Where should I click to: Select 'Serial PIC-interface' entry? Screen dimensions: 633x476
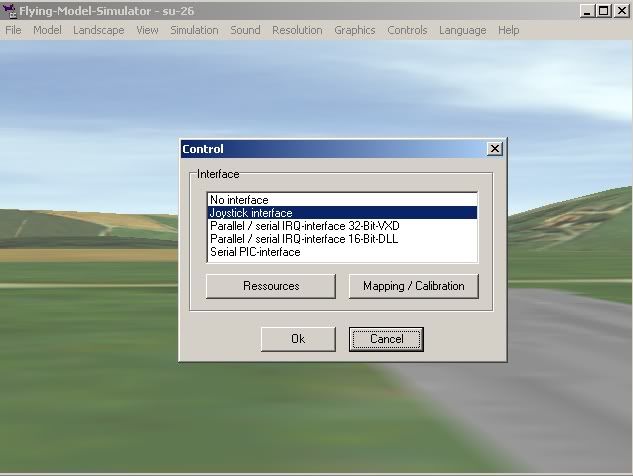click(x=342, y=252)
